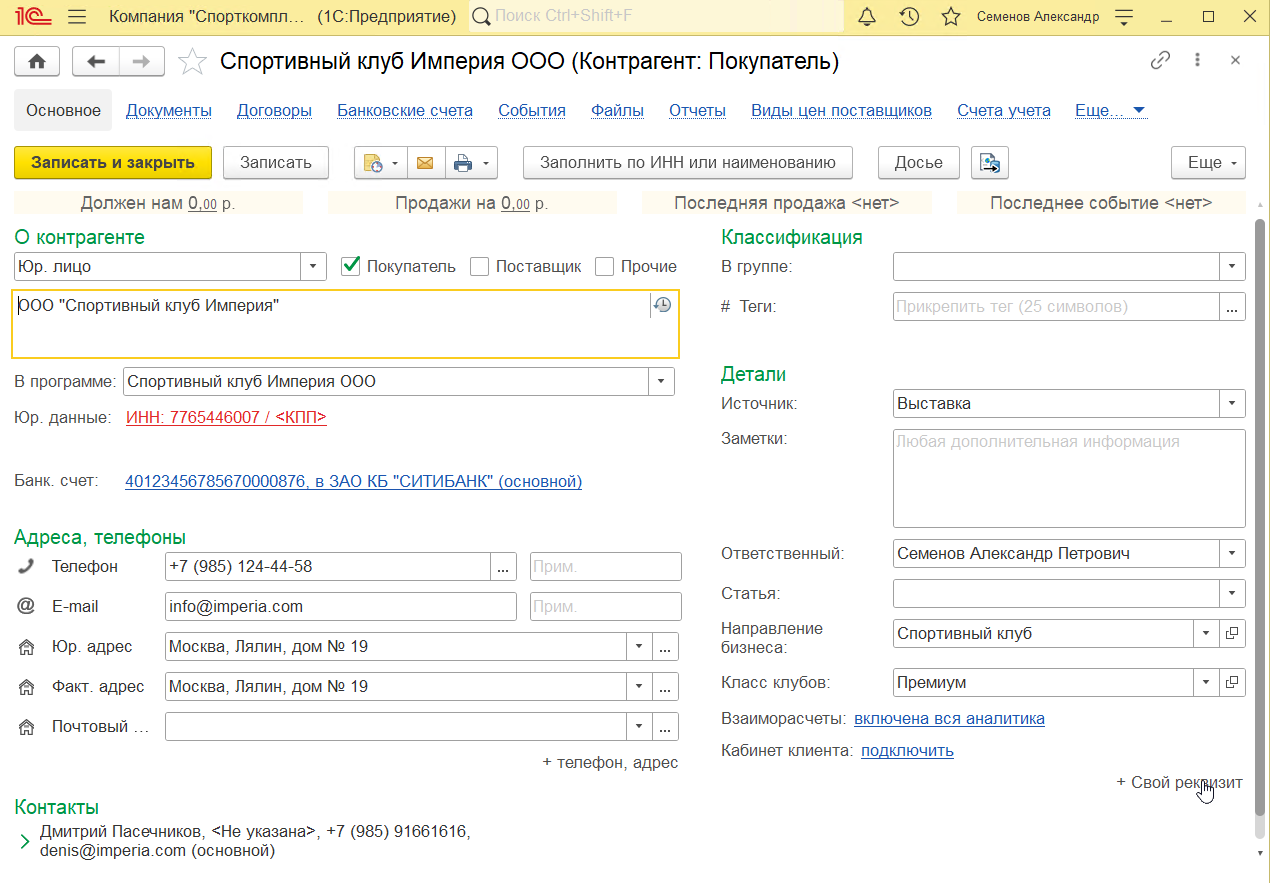Open notifications bell
Screen dimensions: 1270x883
pos(867,17)
